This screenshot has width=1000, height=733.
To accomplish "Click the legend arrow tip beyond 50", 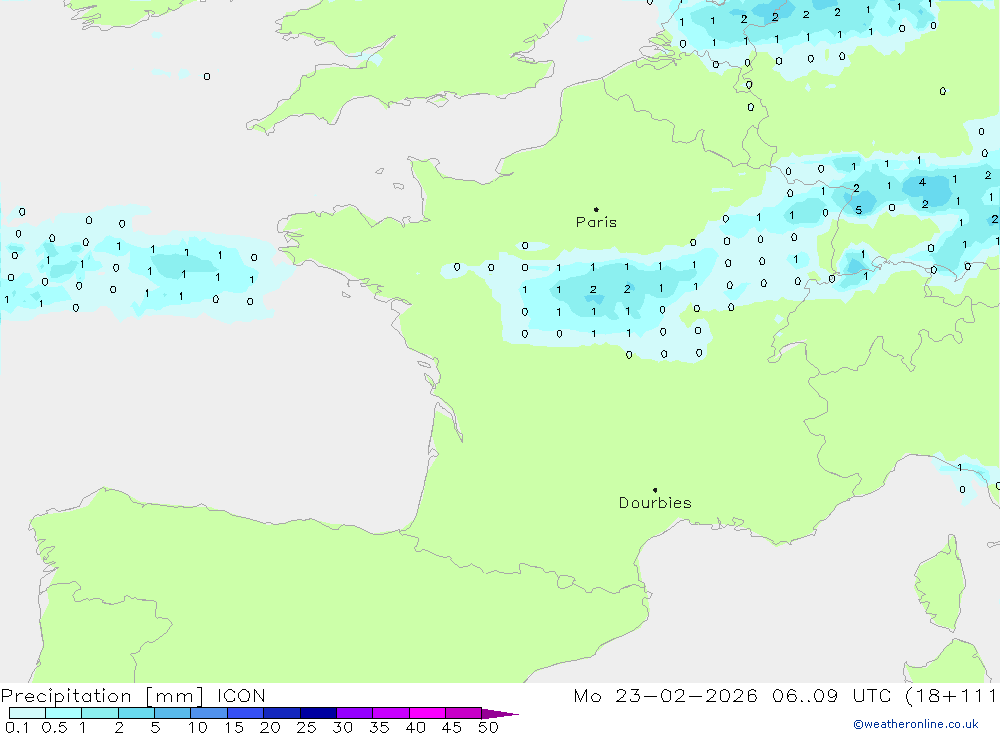I will [500, 714].
